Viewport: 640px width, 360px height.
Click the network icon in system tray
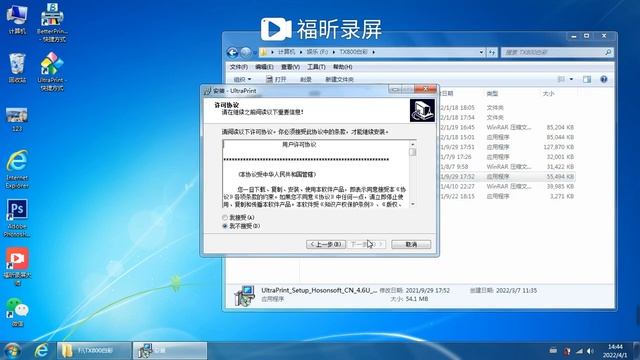click(x=579, y=351)
